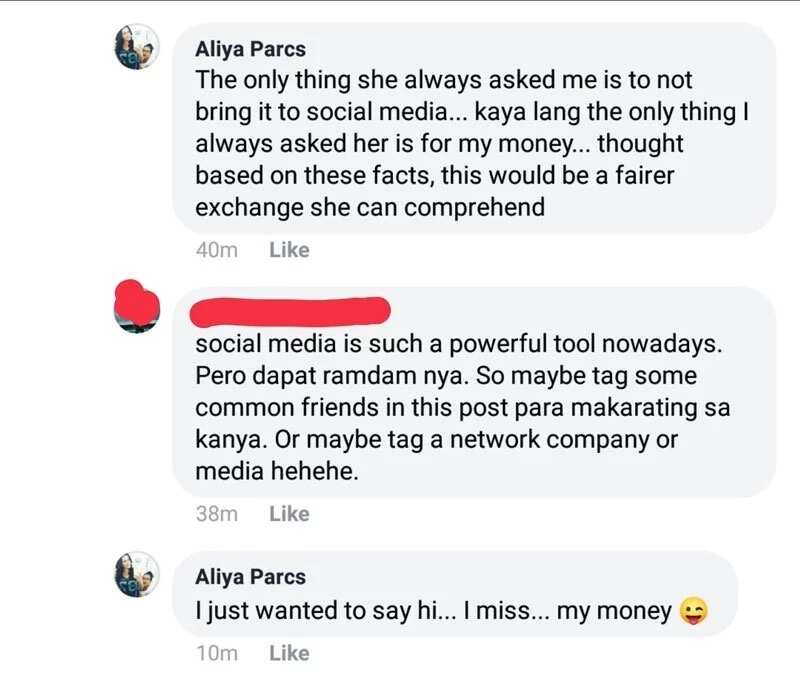This screenshot has width=800, height=673.
Task: Open Aliya Parcs avatar beside 'I miss my money'
Action: (137, 575)
